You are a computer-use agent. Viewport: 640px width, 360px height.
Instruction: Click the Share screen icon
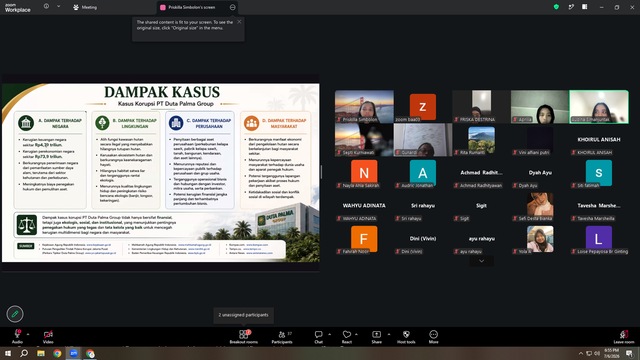coord(376,336)
